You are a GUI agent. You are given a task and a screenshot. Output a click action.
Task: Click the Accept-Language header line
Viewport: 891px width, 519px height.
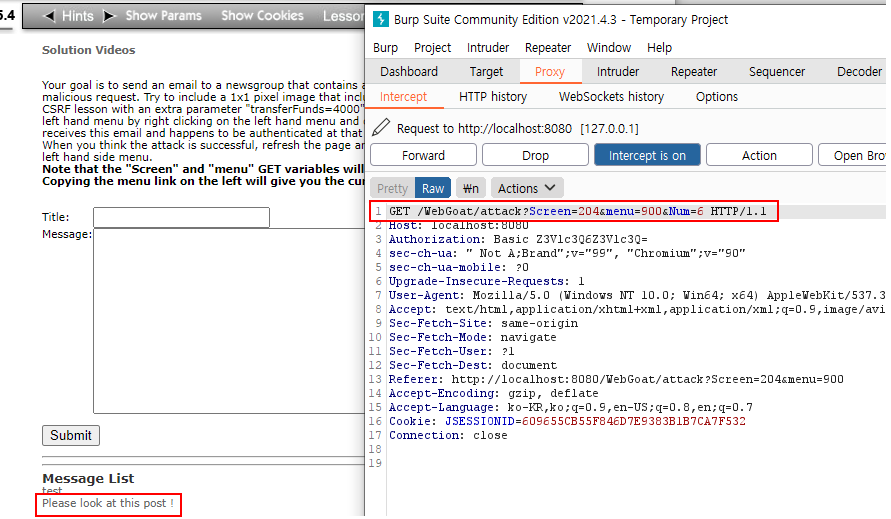pyautogui.click(x=571, y=407)
